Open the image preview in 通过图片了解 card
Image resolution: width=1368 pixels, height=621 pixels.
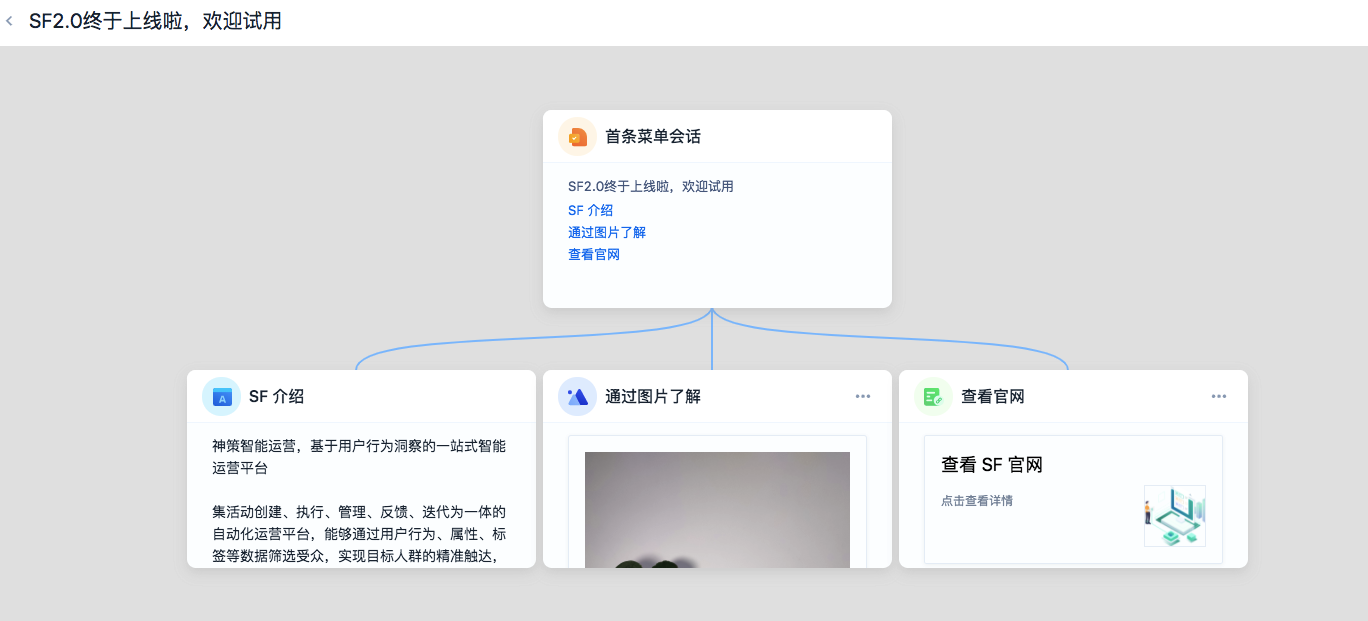point(717,510)
